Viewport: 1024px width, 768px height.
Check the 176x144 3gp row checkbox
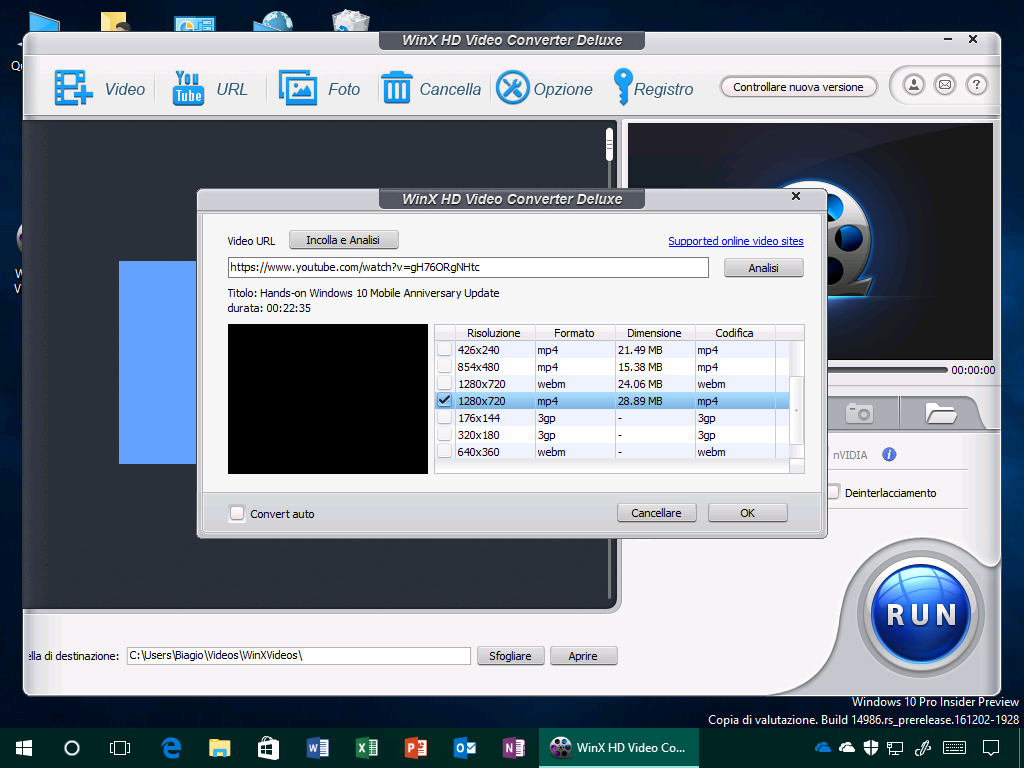pos(445,417)
